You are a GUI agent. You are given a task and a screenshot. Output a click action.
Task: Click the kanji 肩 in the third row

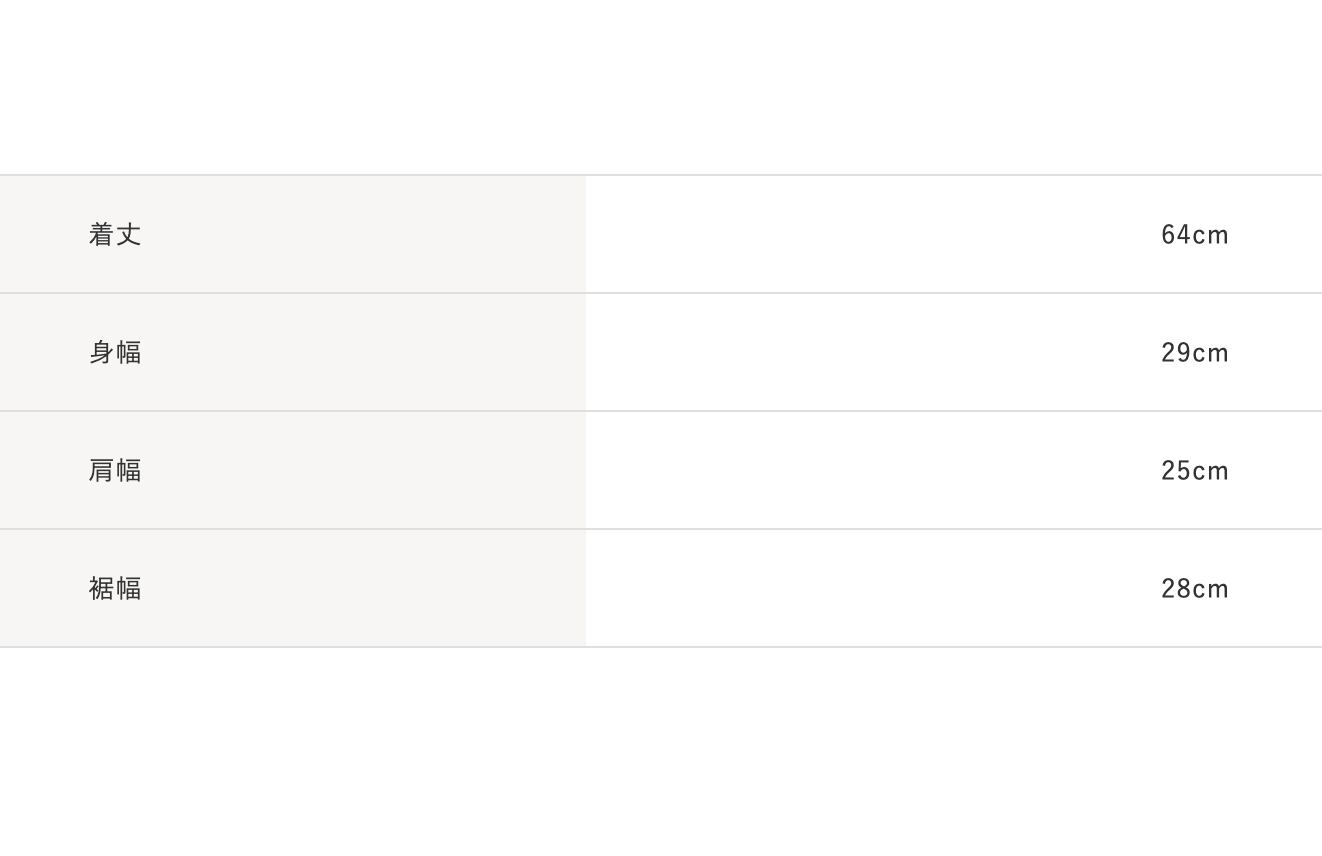pos(102,470)
